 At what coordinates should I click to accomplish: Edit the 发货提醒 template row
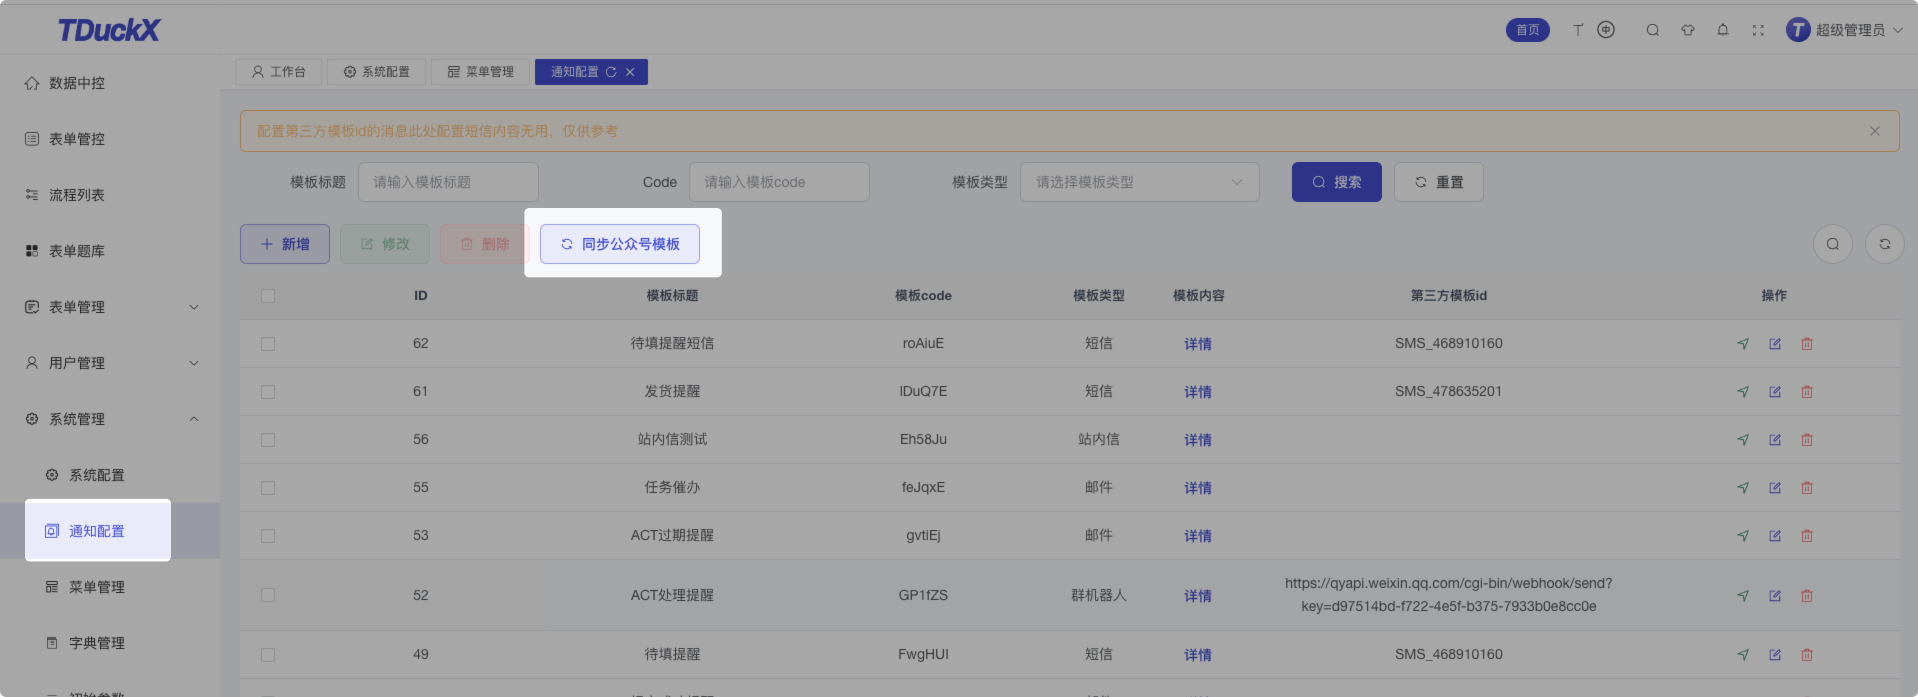[1775, 392]
